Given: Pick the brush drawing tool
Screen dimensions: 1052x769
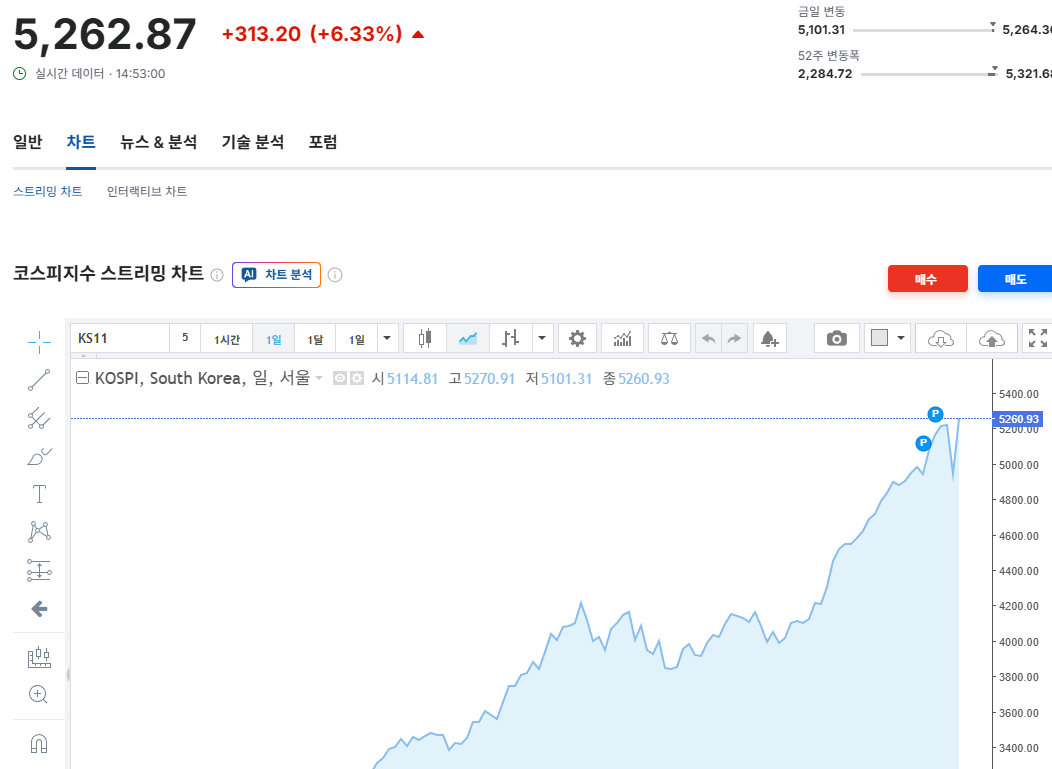Looking at the screenshot, I should click(x=39, y=457).
